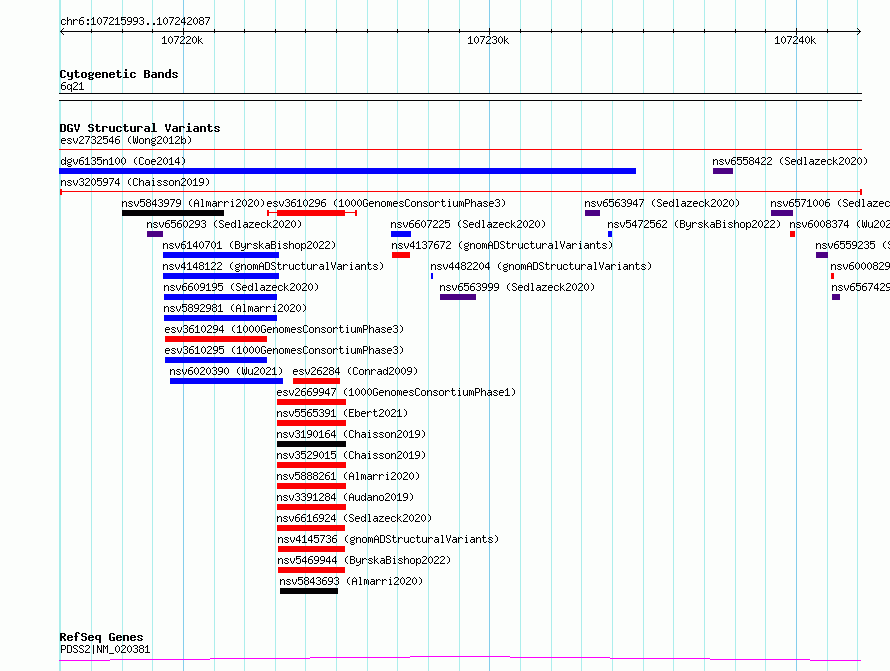The height and width of the screenshot is (671, 890).
Task: Click the DGV Structural Variants track title
Action: (x=140, y=128)
